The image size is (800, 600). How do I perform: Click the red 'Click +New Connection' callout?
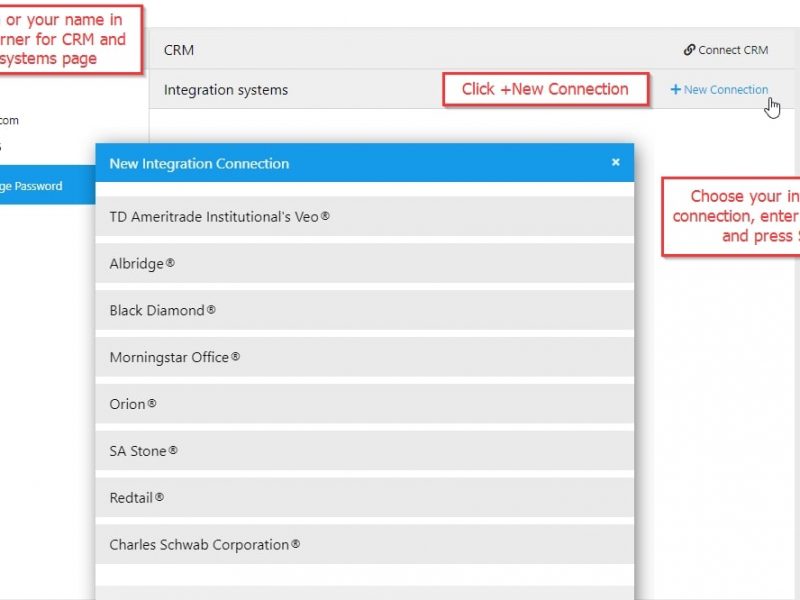[x=545, y=89]
